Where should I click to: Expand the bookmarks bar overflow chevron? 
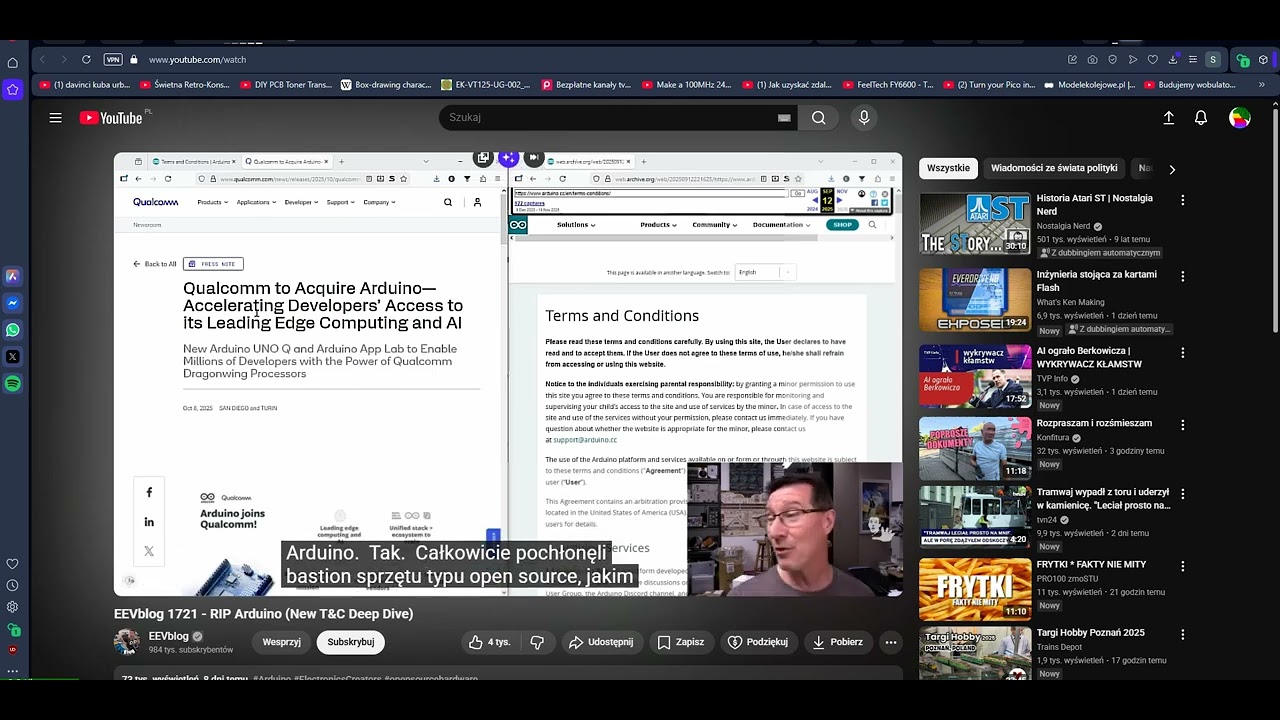coord(1261,85)
